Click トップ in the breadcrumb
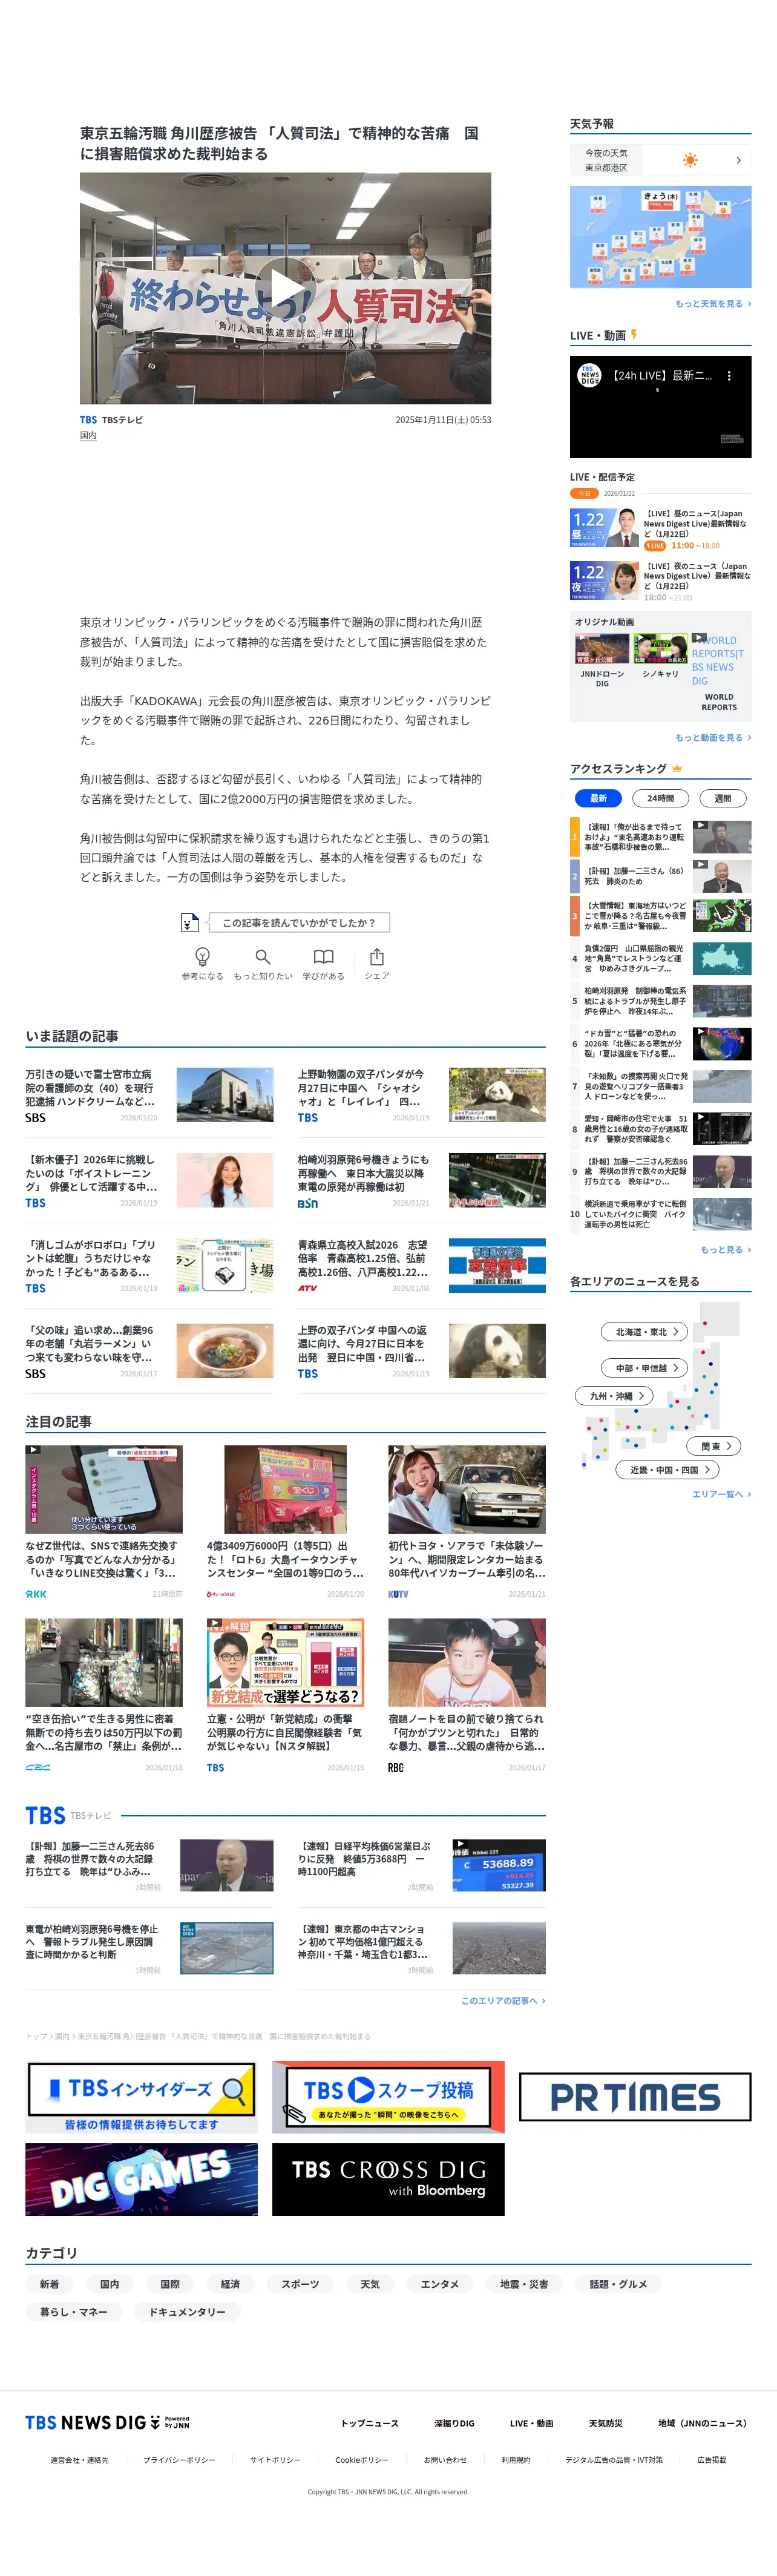The width and height of the screenshot is (777, 2576). (36, 2036)
